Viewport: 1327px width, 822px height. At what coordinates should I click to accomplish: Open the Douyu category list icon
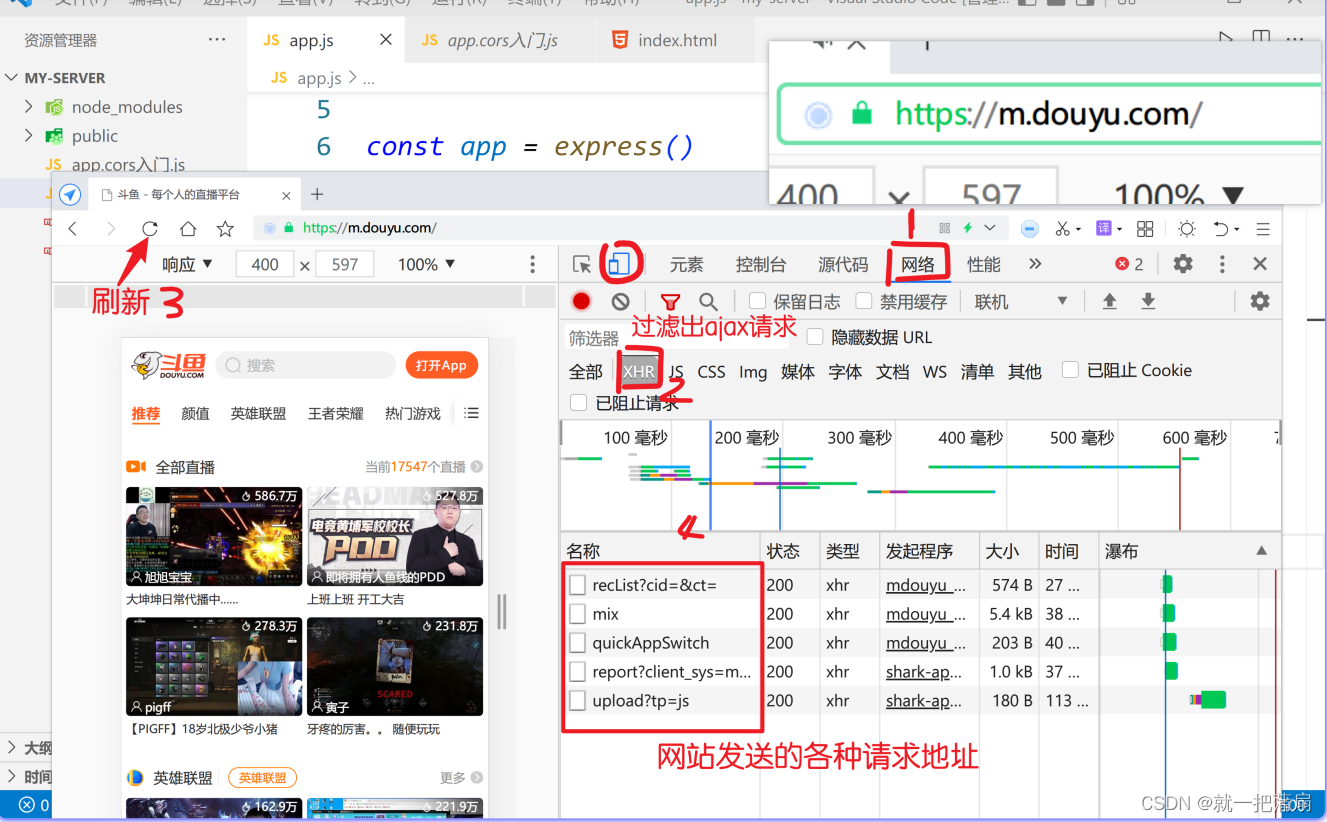[472, 413]
